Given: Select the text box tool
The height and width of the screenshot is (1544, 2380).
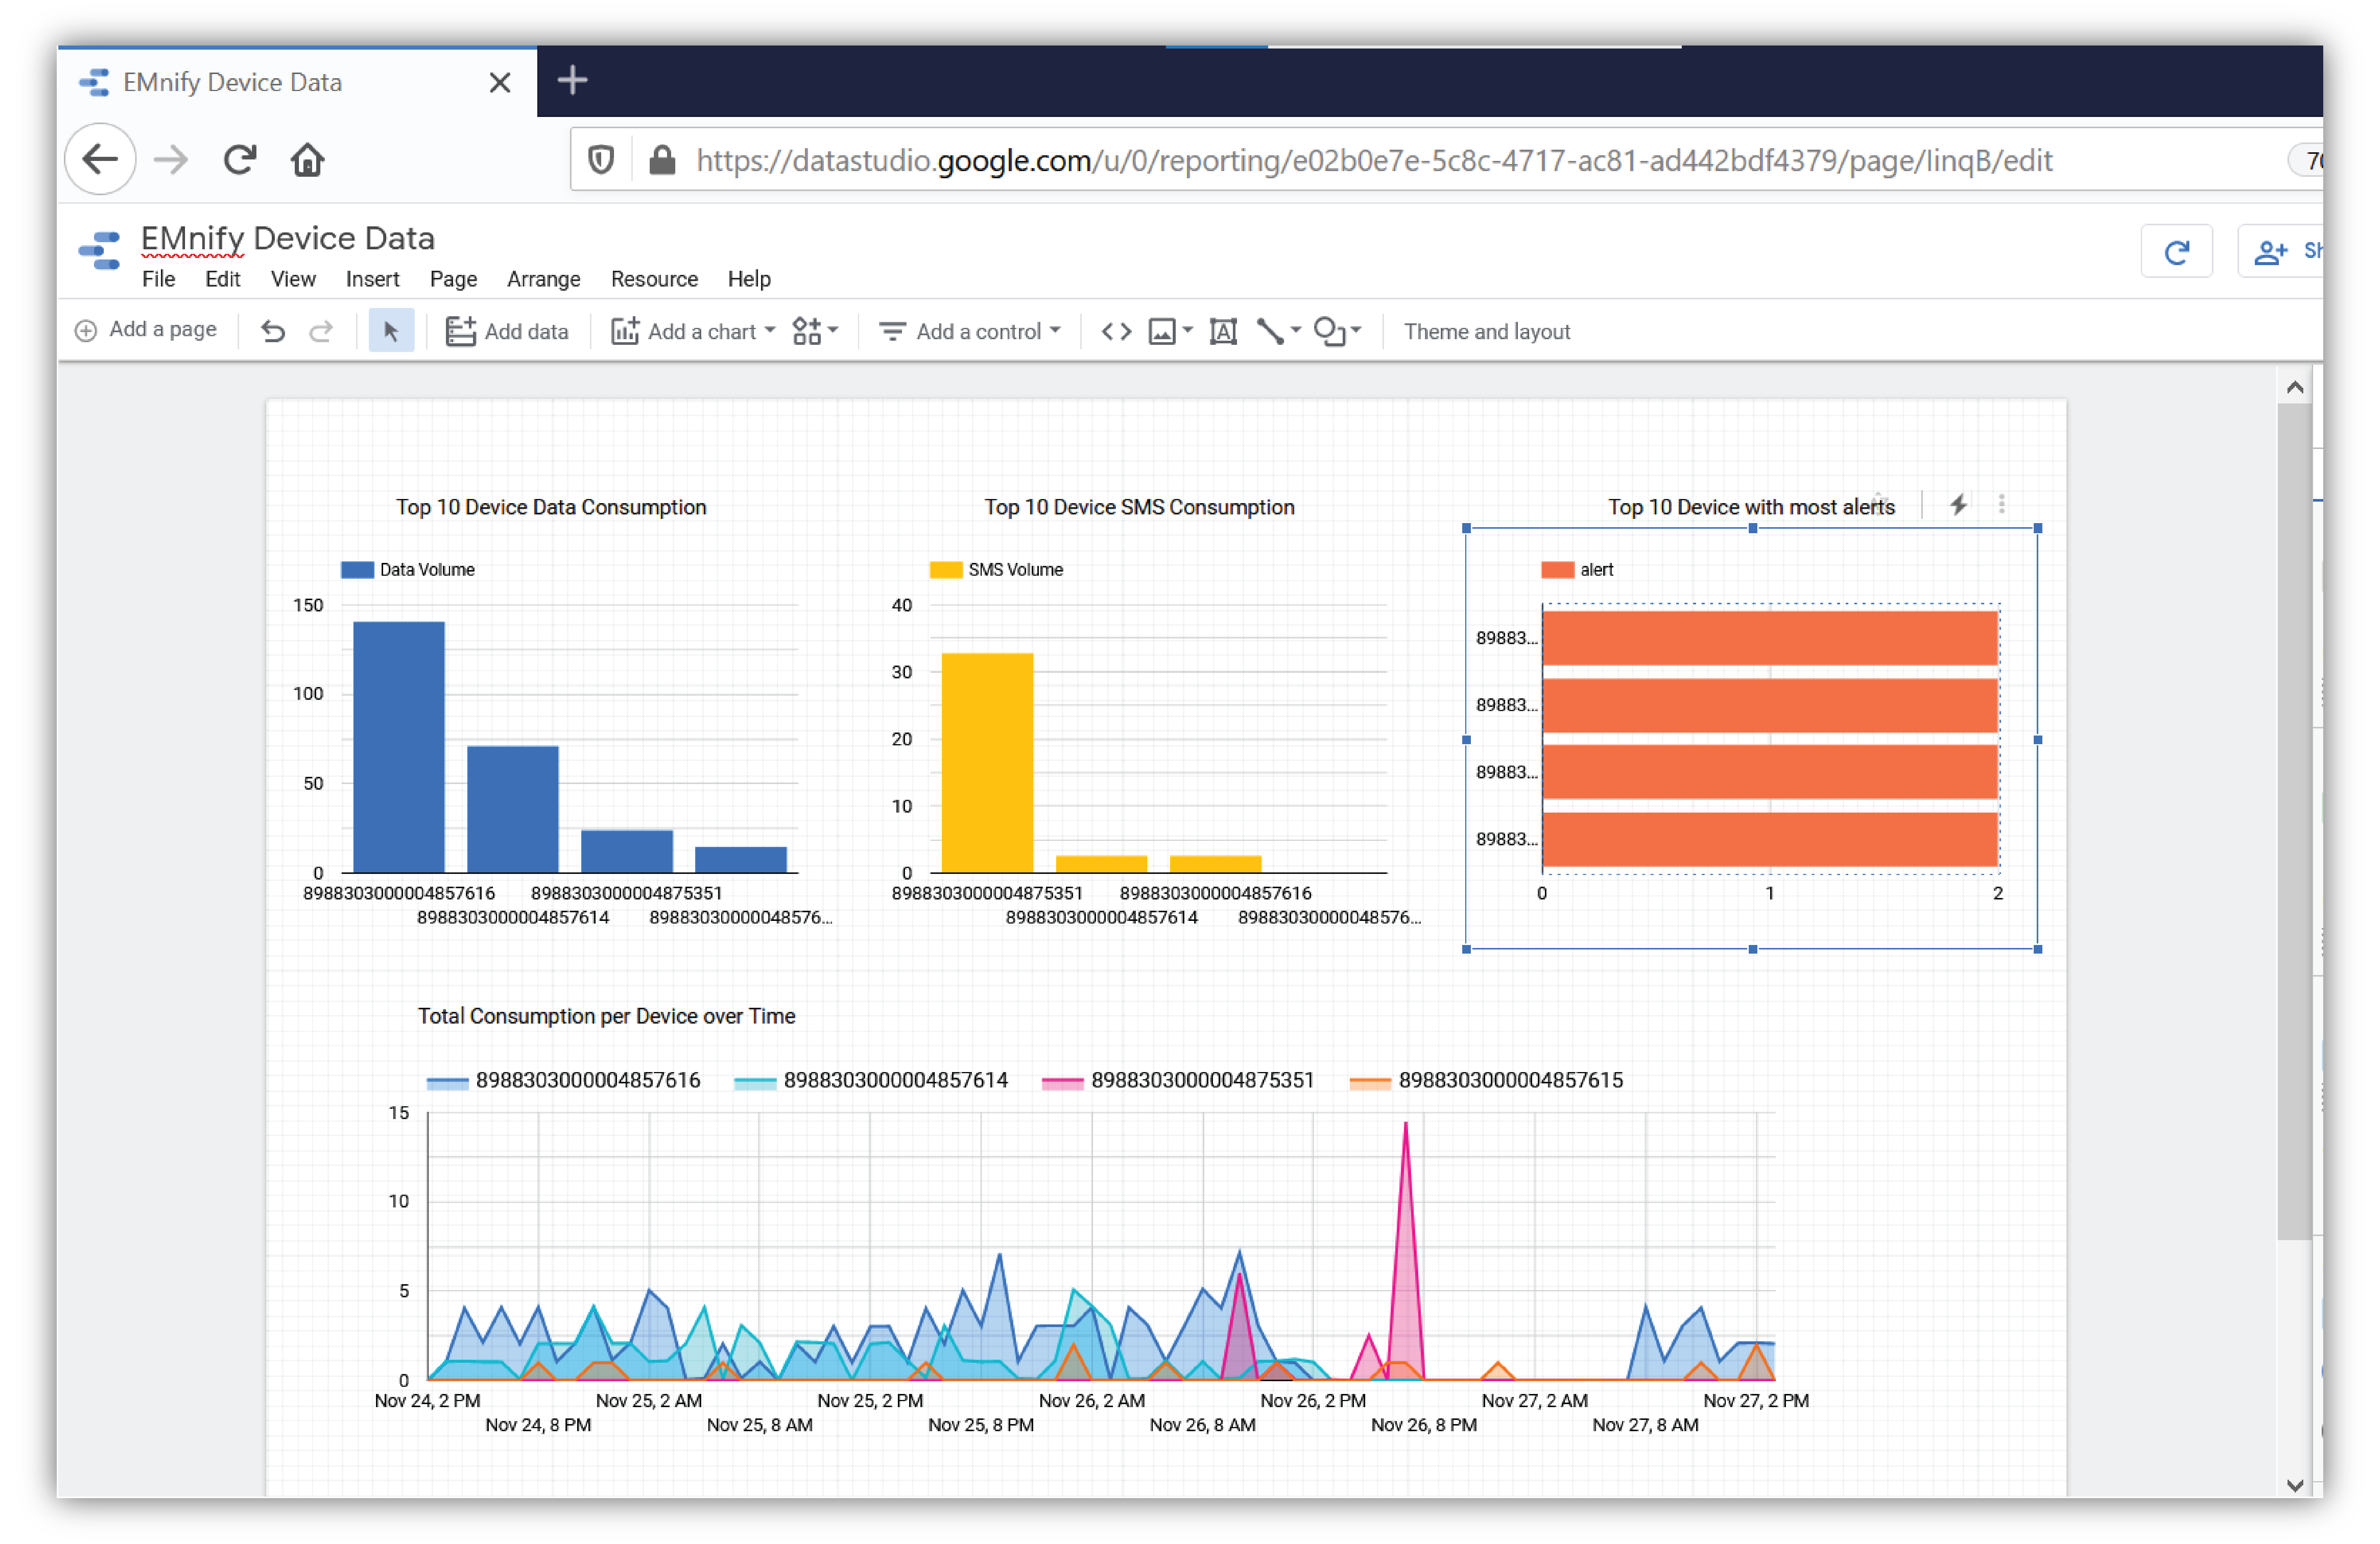Looking at the screenshot, I should 1222,330.
